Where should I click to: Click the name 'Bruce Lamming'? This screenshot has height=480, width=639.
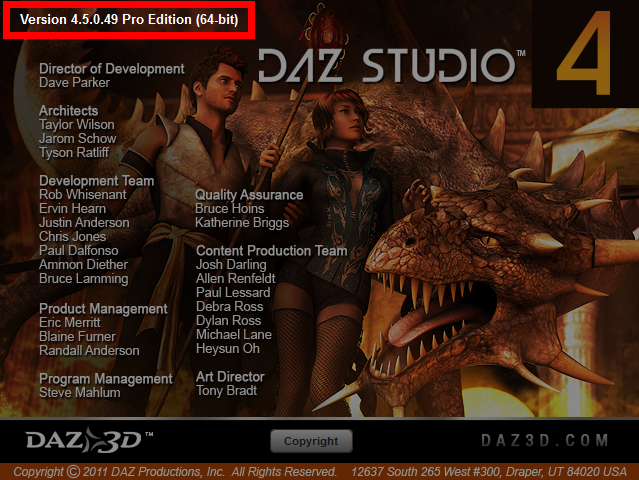pos(84,279)
